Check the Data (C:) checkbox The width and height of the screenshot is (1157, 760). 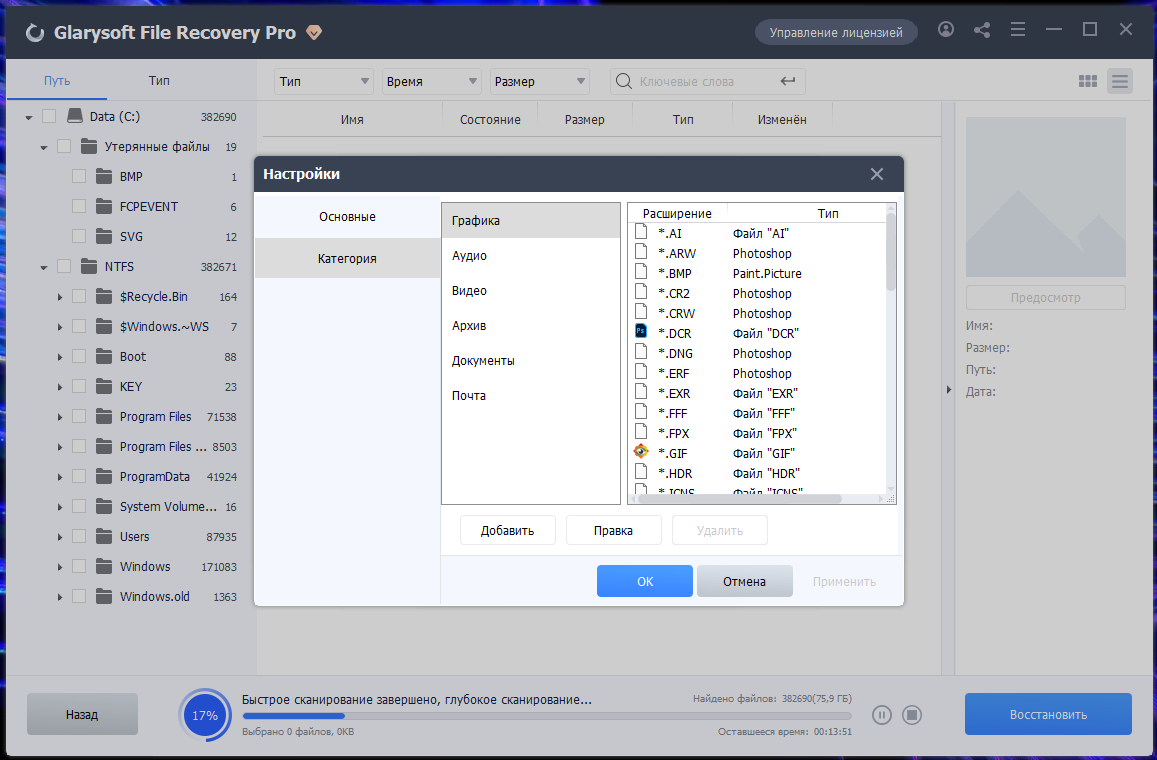point(49,117)
